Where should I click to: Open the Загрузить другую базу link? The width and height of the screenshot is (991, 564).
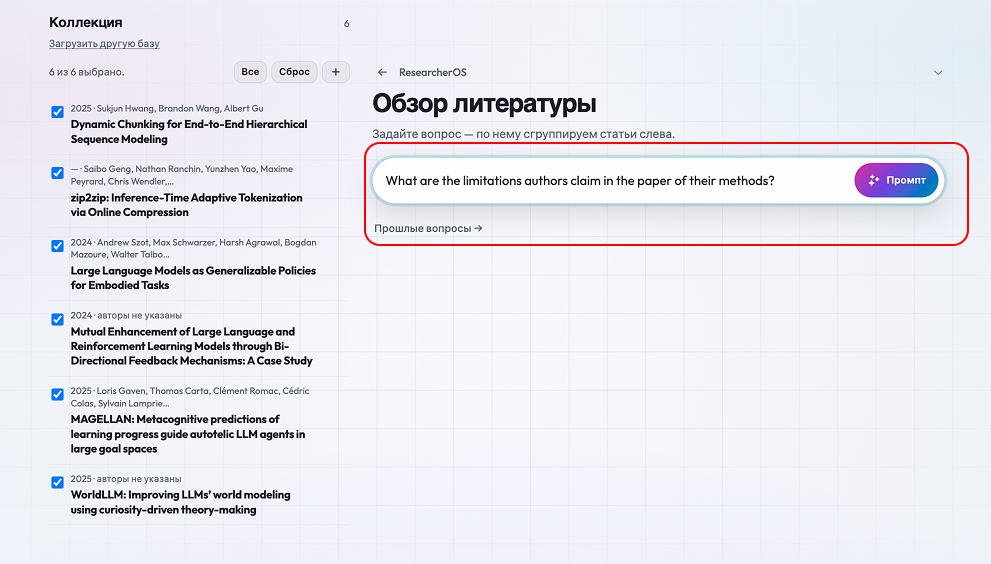pos(104,44)
